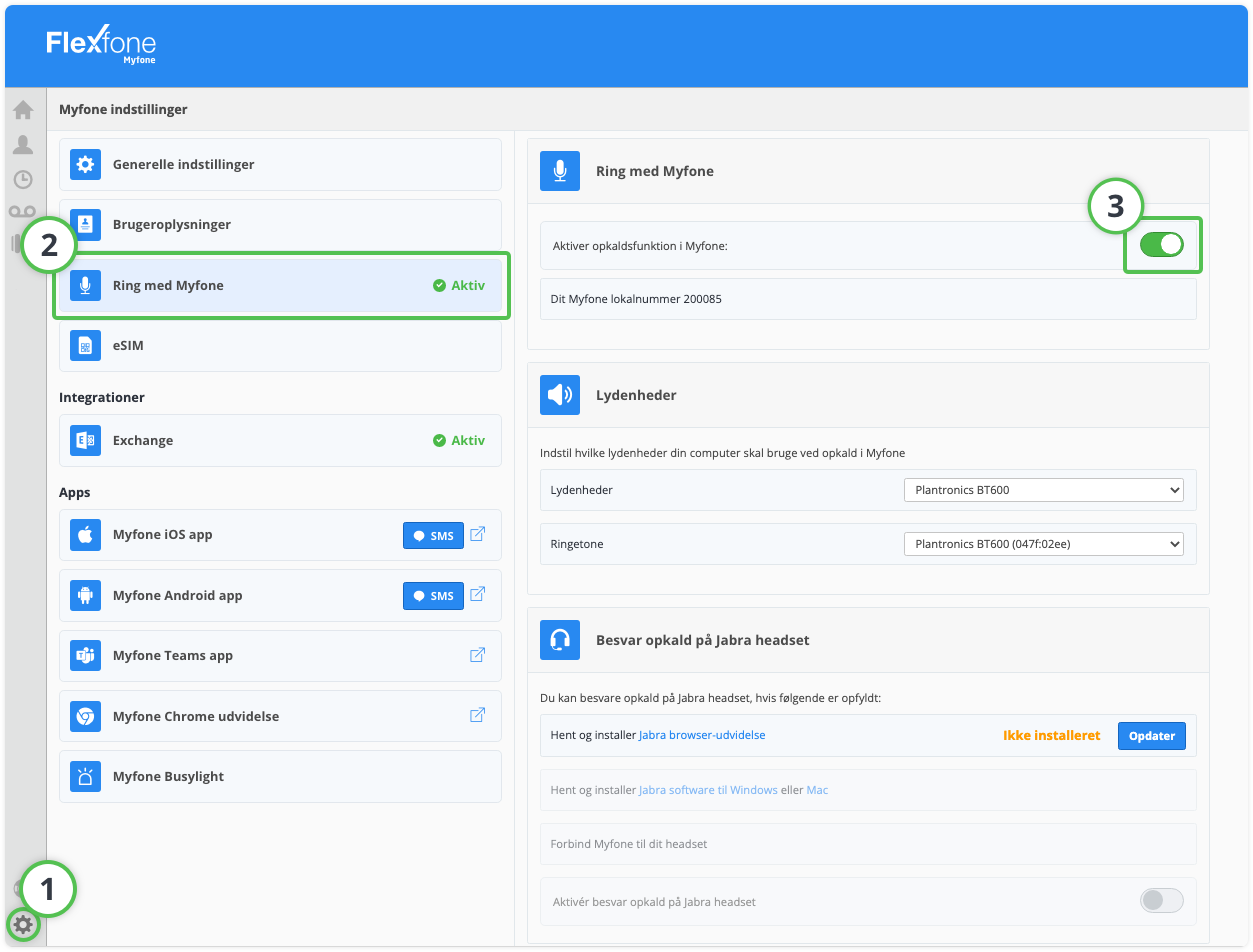This screenshot has height=952, width=1253.
Task: Toggle Aktivér besvar opkald på Jabra headset
Action: (1161, 901)
